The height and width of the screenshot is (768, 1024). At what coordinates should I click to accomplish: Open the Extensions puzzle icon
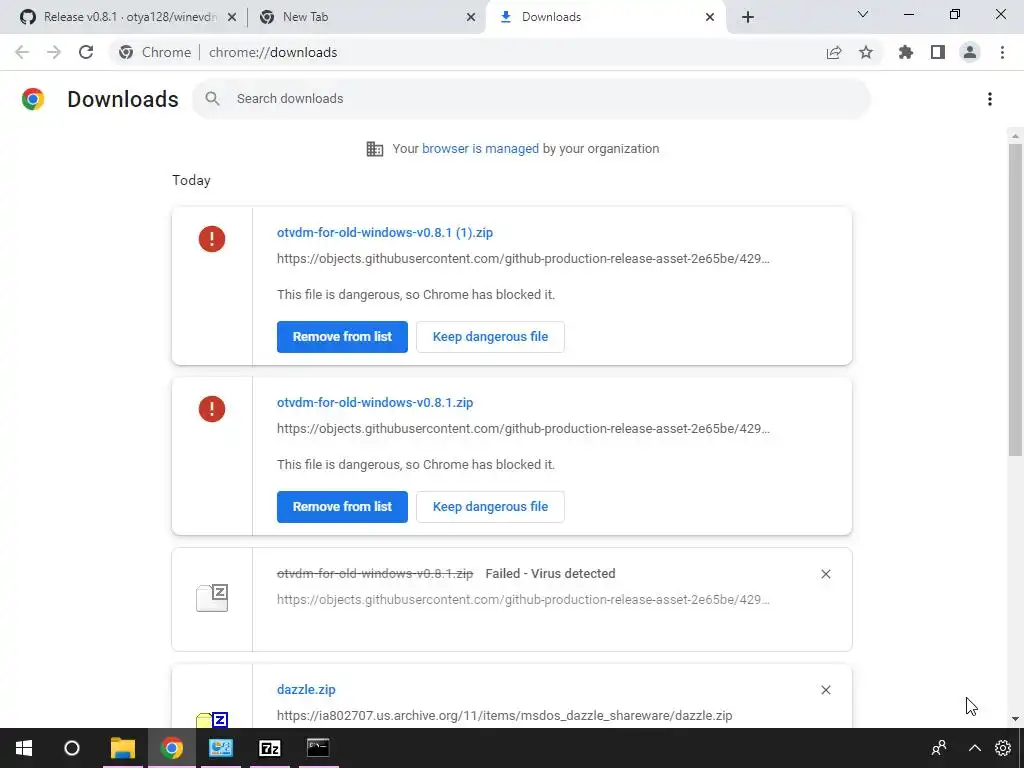tap(906, 52)
